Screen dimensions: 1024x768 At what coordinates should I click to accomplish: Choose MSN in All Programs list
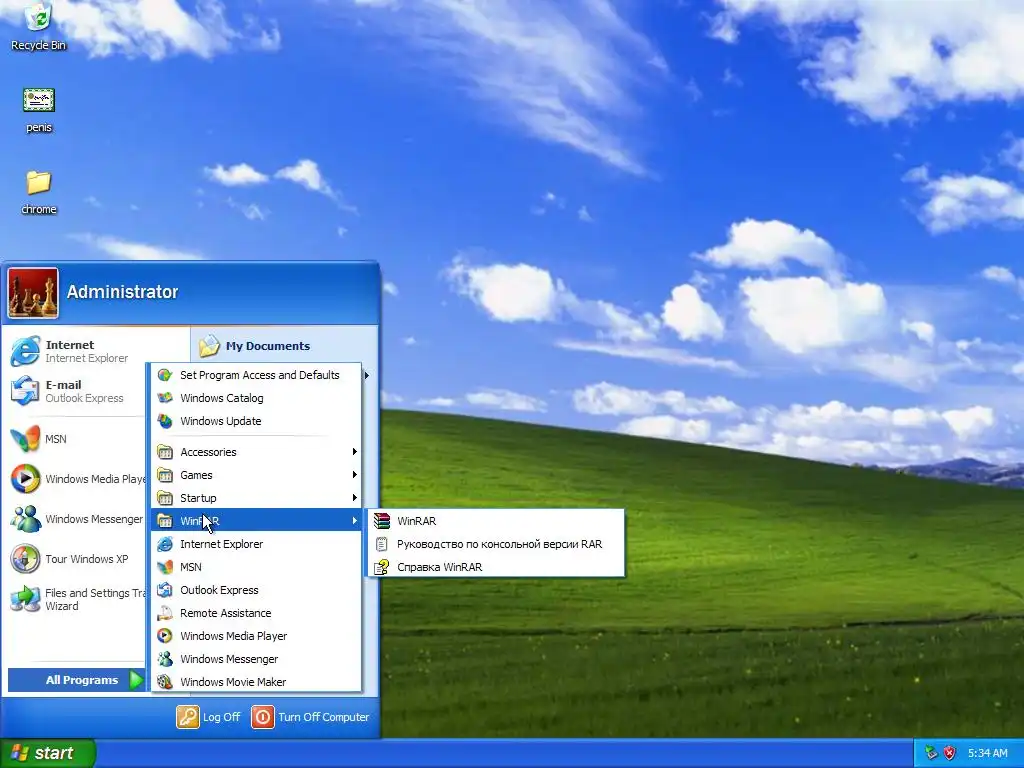pos(256,567)
